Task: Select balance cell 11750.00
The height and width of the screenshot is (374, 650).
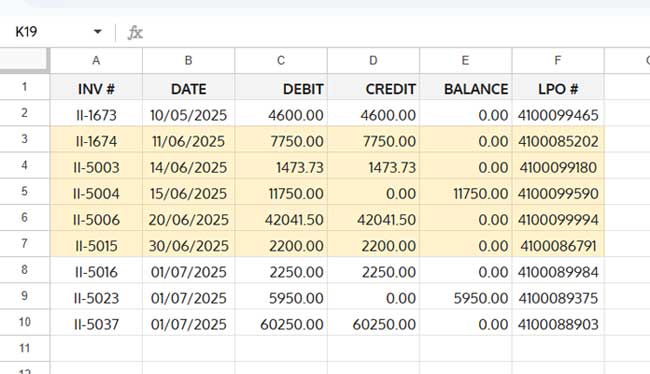Action: point(466,192)
